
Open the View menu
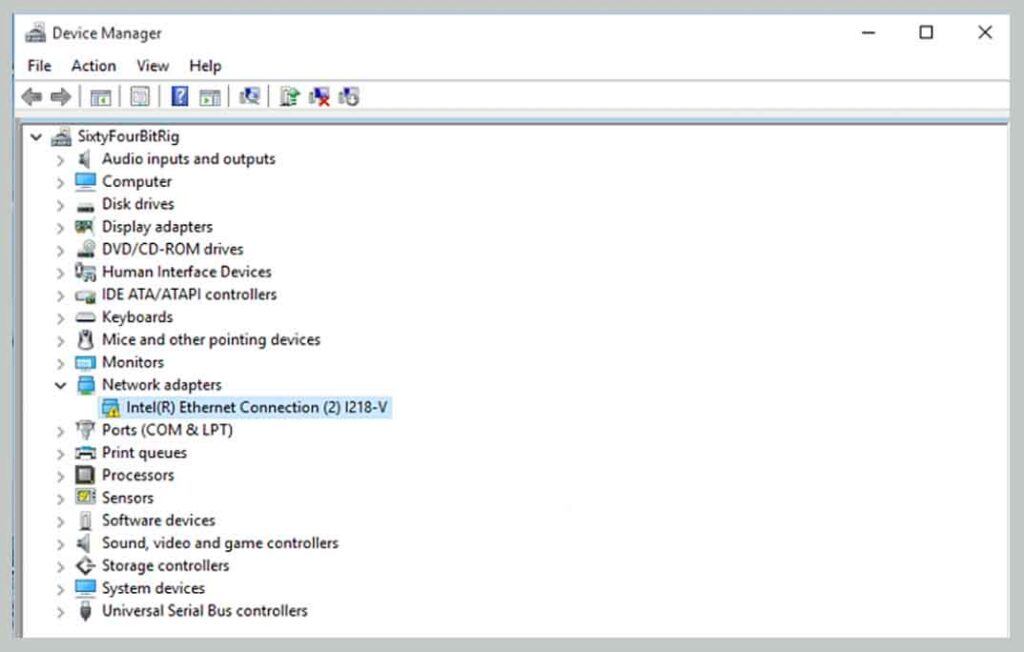pos(152,65)
